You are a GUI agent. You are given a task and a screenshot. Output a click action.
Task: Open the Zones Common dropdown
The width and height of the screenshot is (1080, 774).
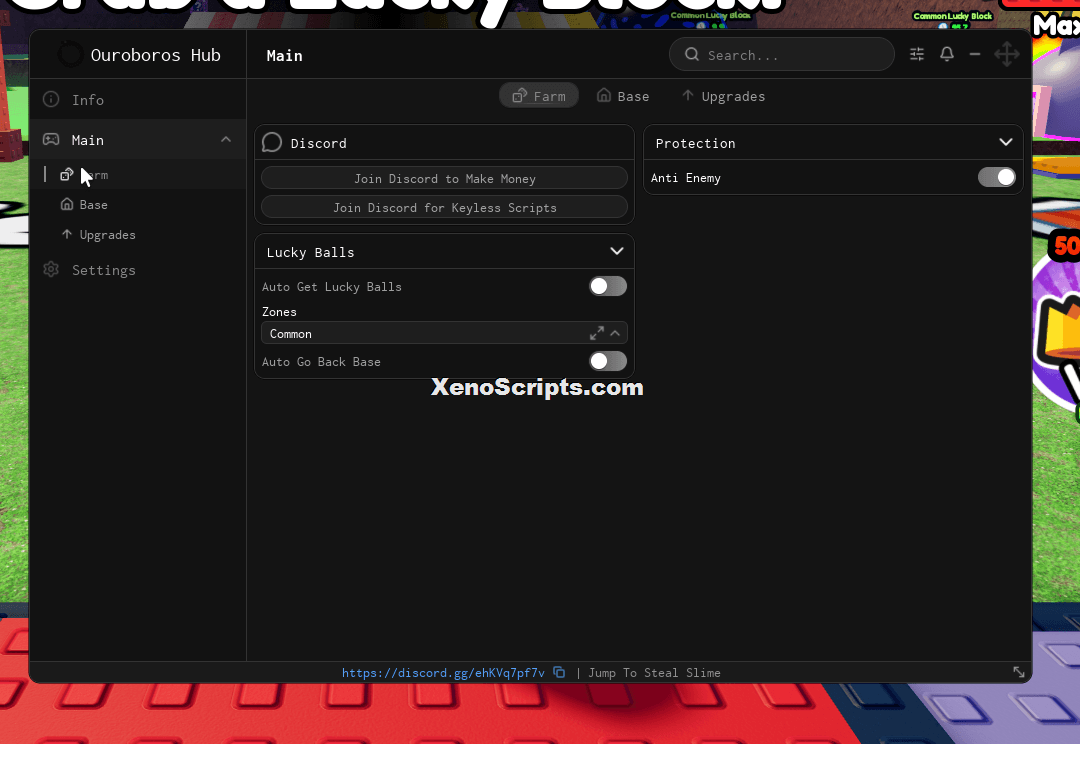[444, 333]
